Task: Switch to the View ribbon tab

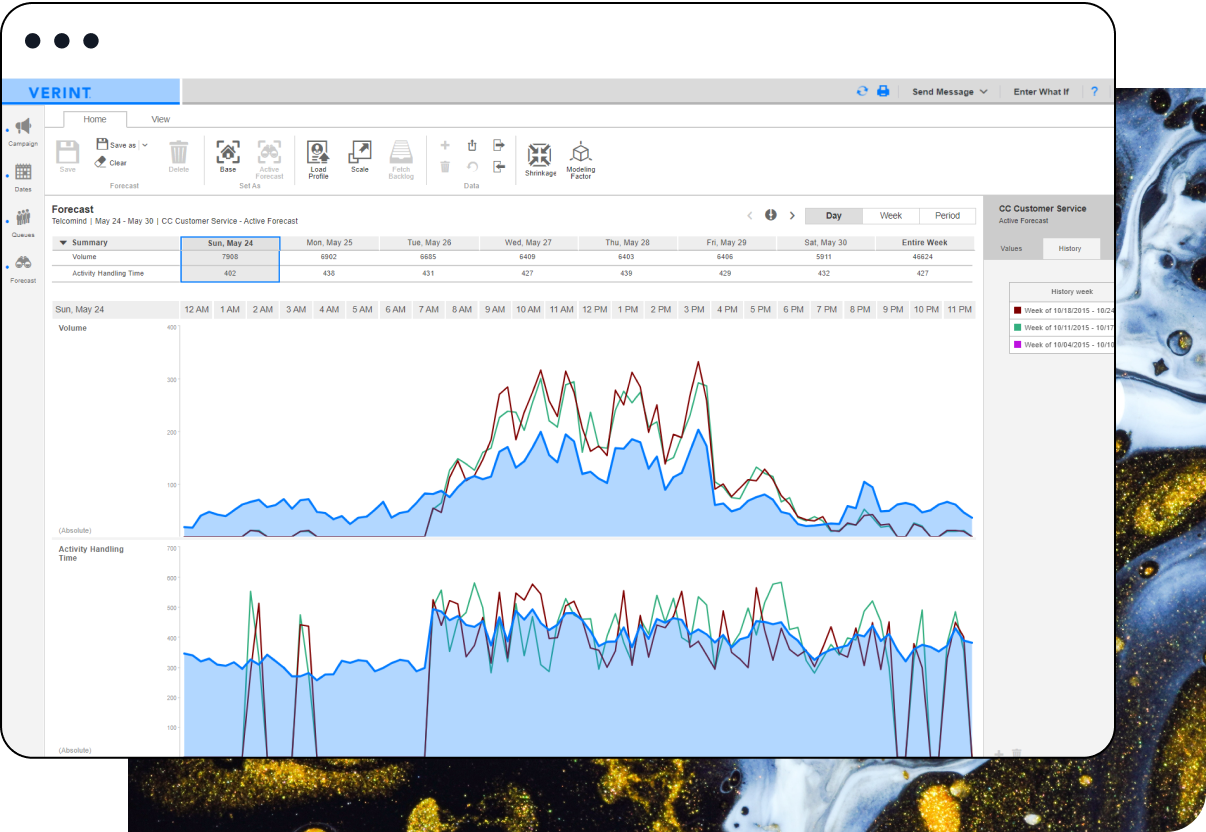Action: pyautogui.click(x=160, y=119)
